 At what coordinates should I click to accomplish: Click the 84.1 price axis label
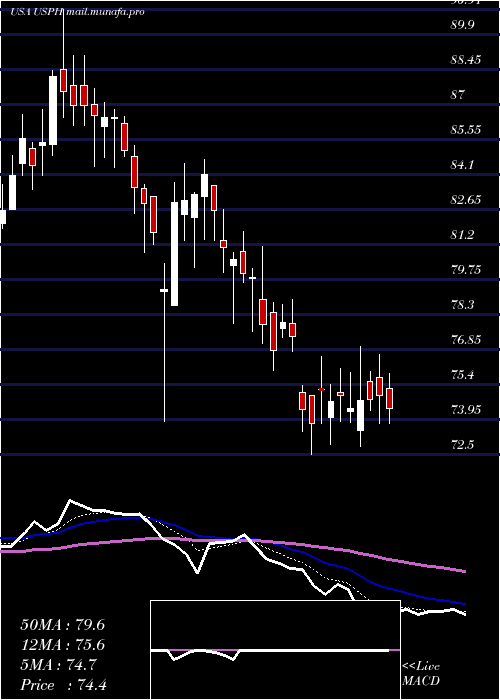463,165
